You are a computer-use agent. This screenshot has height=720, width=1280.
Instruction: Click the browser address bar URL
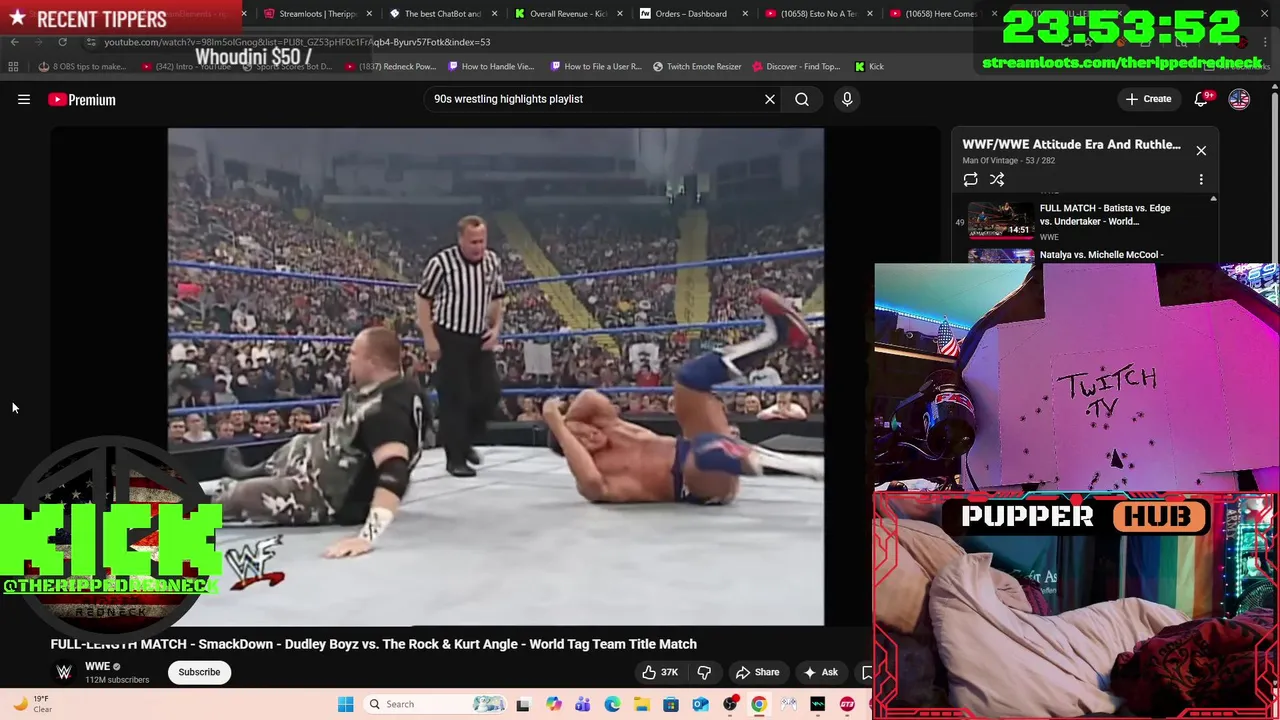click(x=297, y=42)
